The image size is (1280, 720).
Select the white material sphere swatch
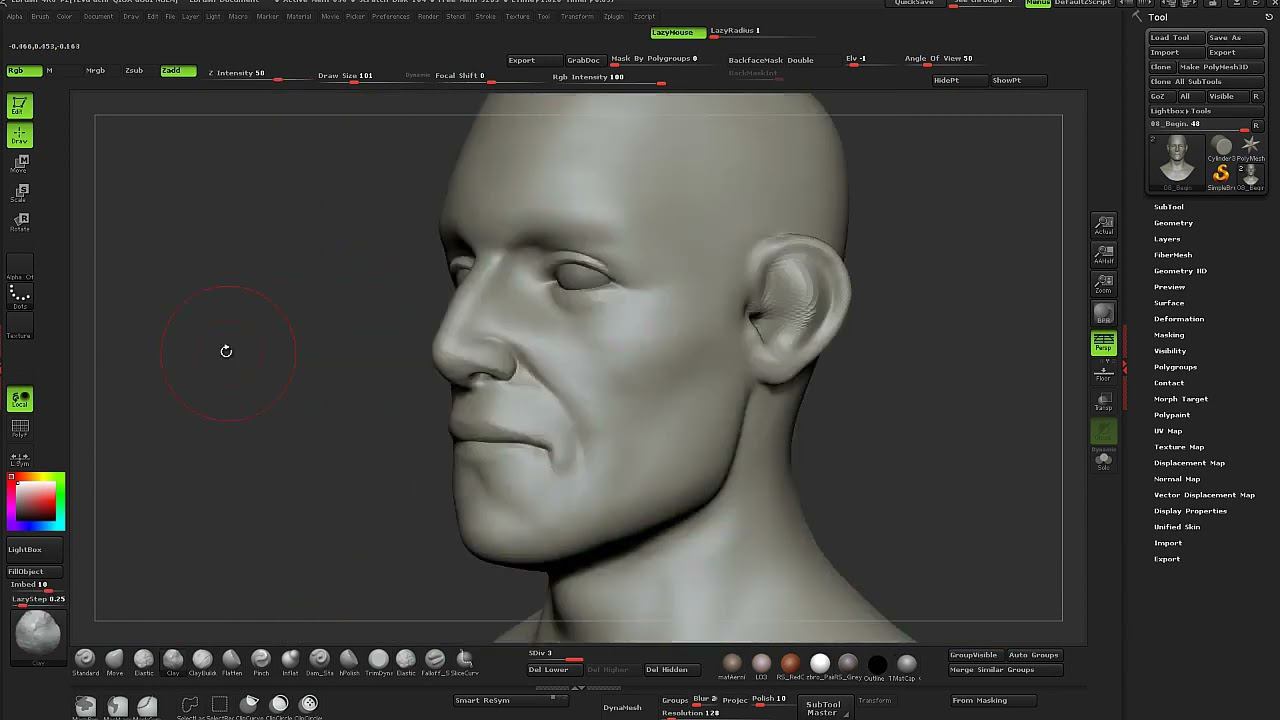pyautogui.click(x=819, y=662)
